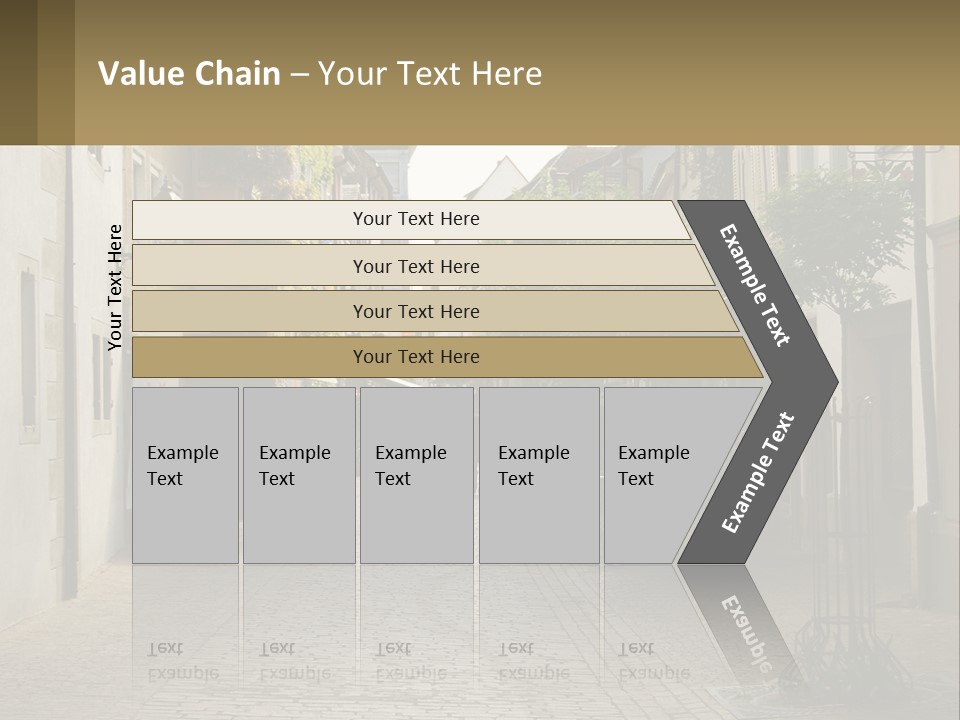960x720 pixels.
Task: Select the second horizontal bar from top
Action: coord(415,266)
